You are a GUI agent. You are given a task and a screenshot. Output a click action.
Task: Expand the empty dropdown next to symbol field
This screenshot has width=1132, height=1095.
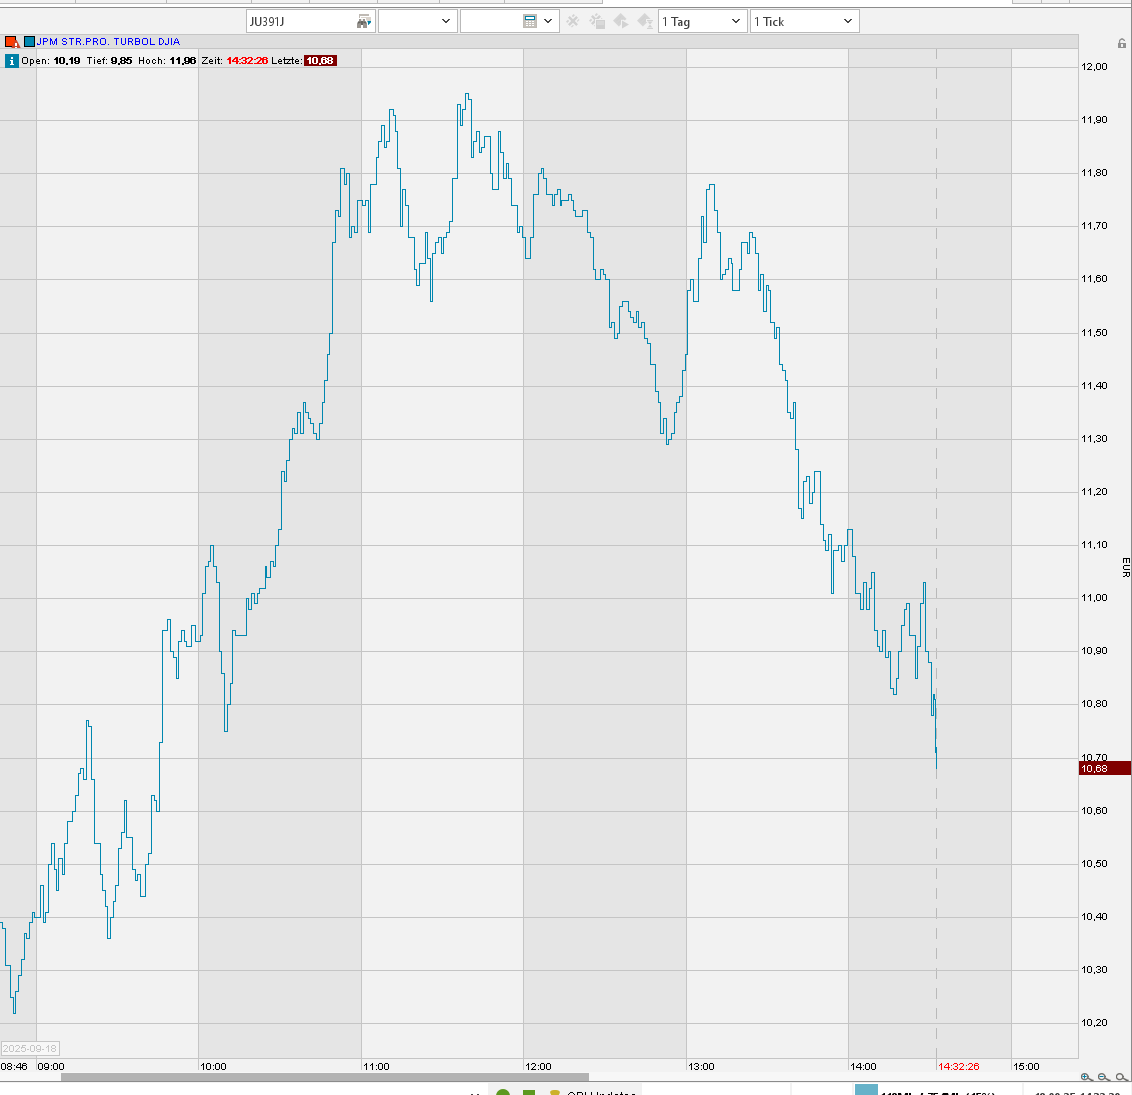pos(417,21)
